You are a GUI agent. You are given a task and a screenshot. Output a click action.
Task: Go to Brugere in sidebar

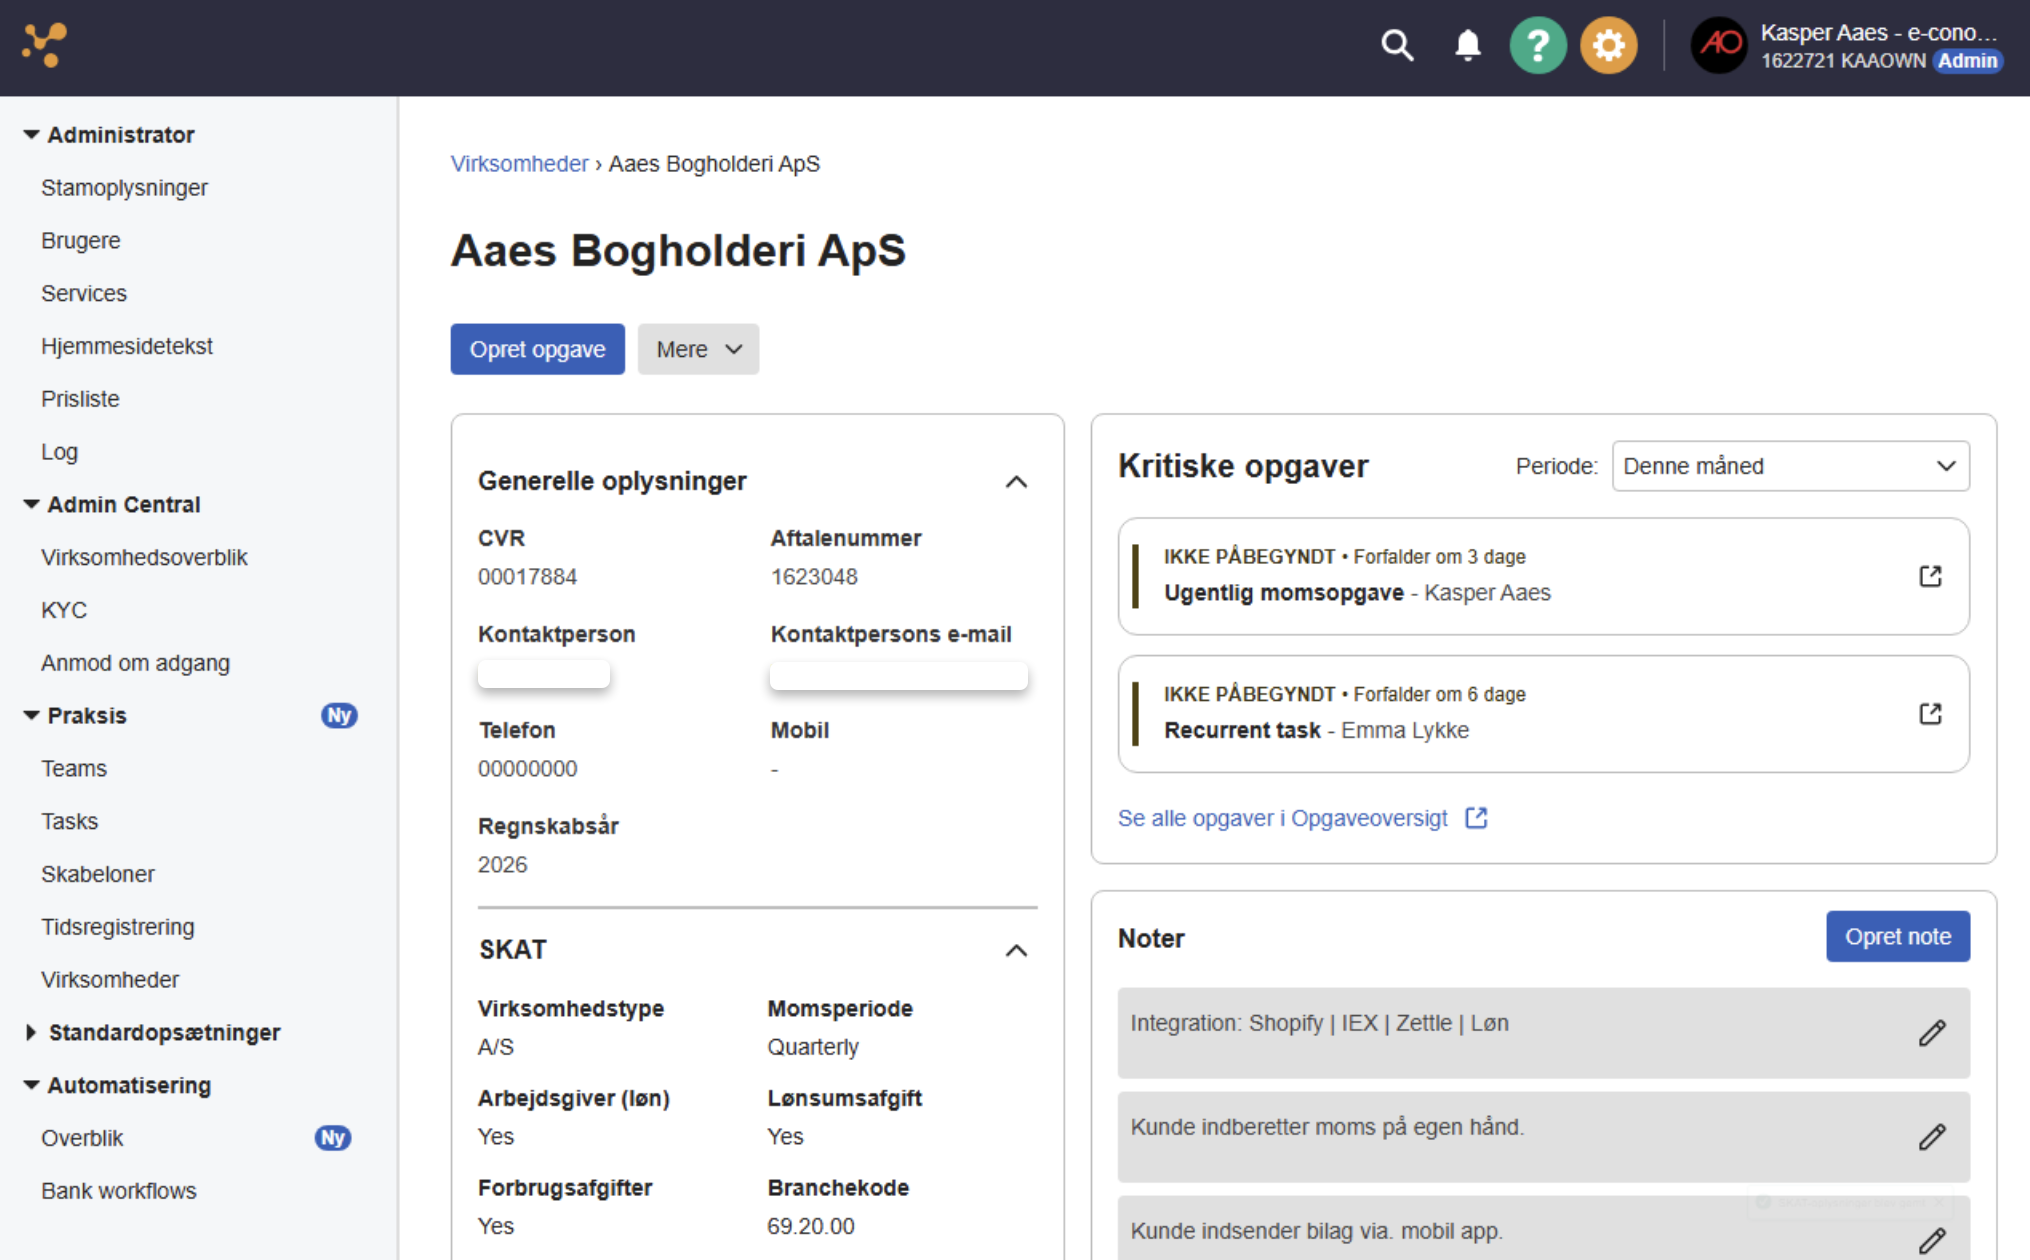[x=80, y=241]
